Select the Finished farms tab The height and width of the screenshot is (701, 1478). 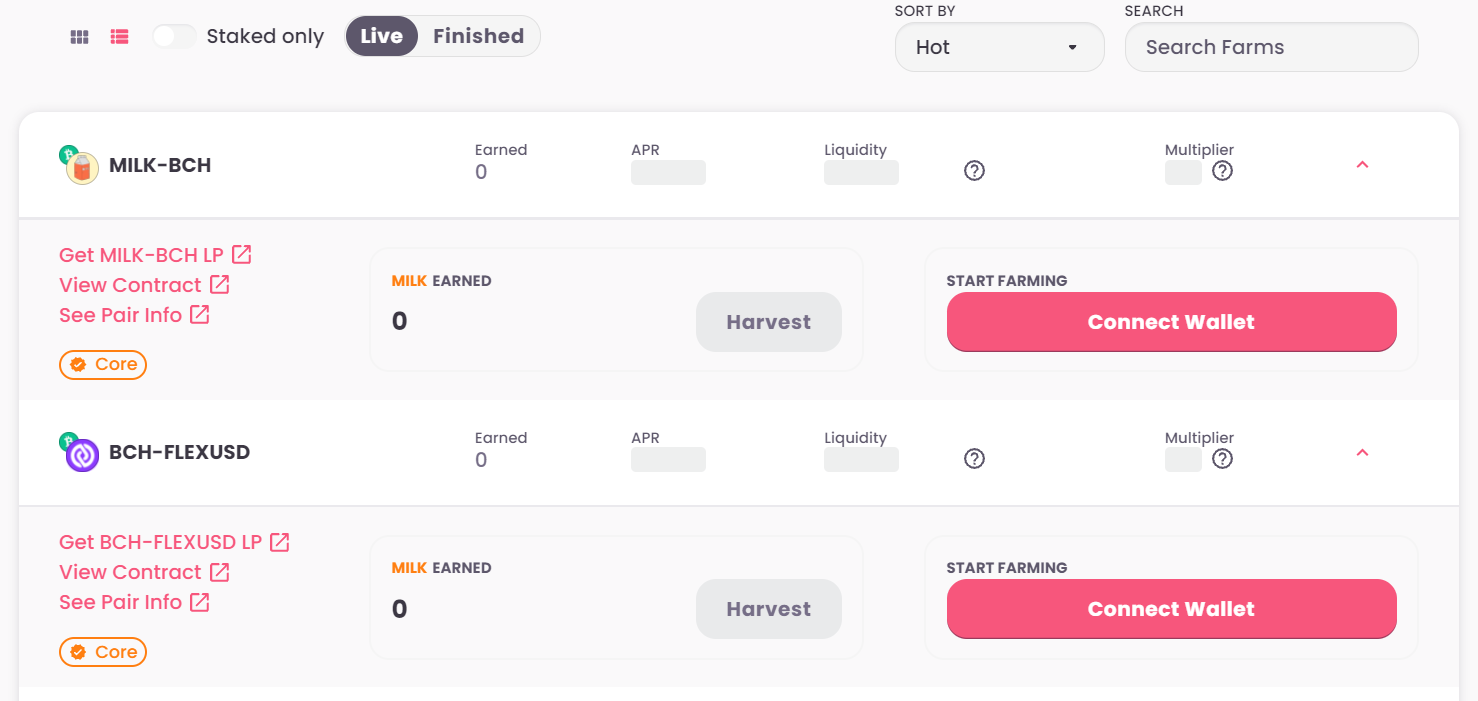point(478,36)
